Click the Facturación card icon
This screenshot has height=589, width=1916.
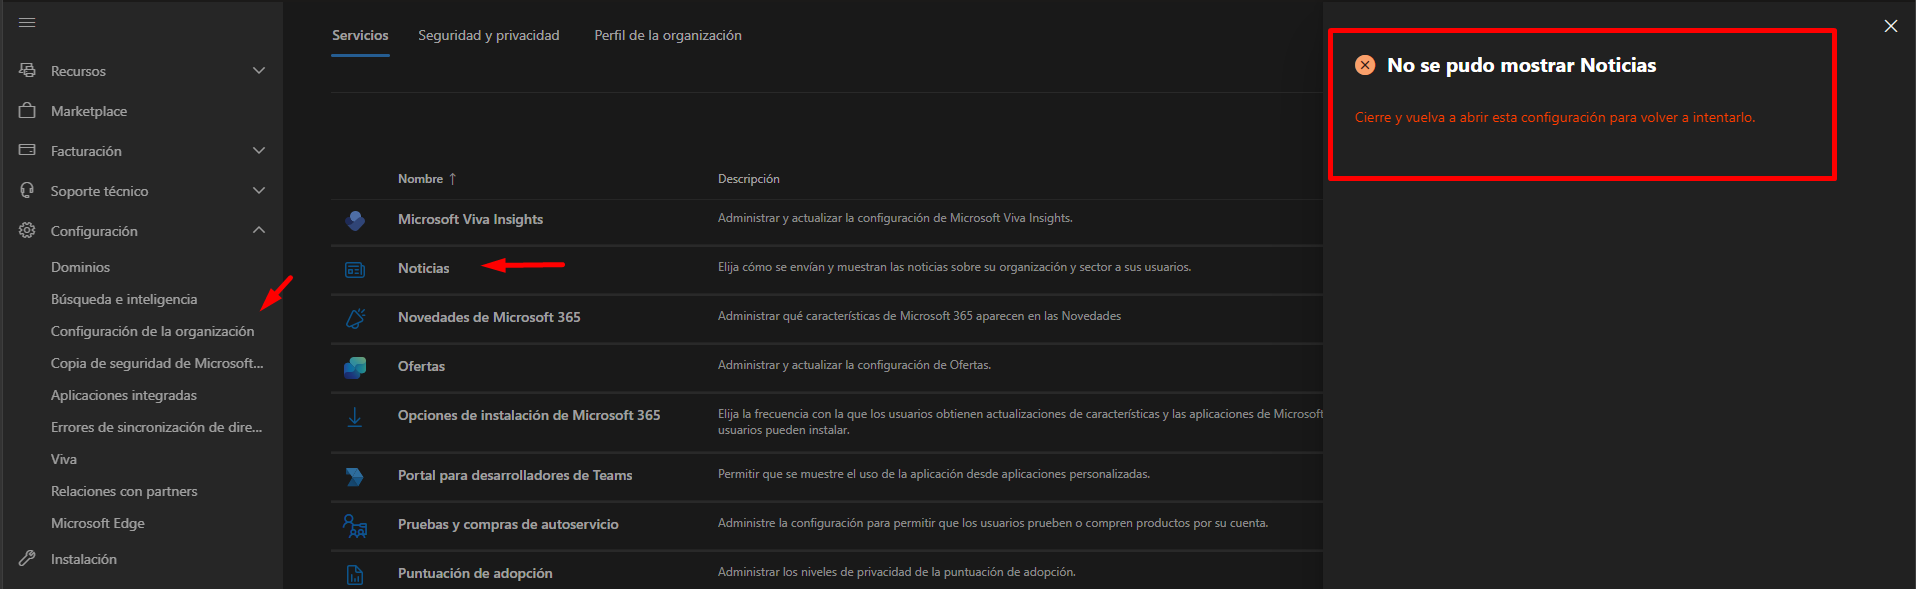tap(27, 150)
